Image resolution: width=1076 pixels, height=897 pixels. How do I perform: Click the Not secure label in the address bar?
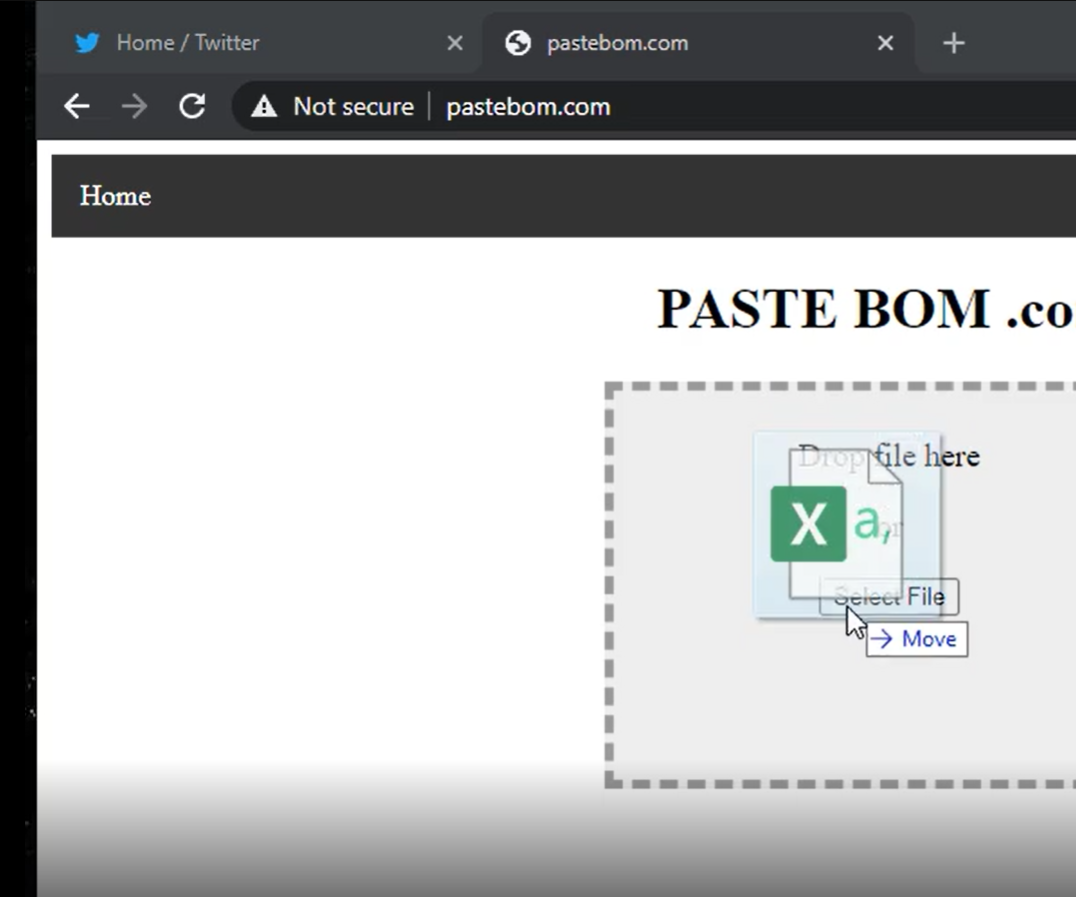354,106
